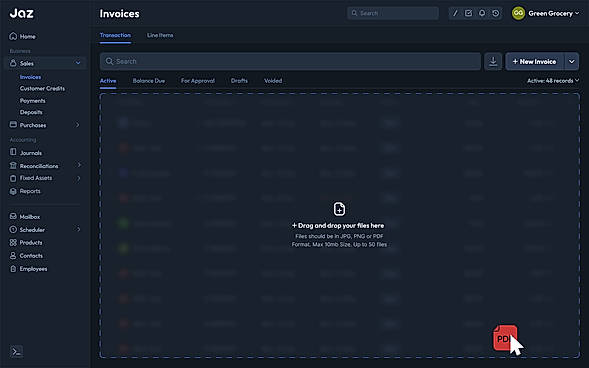Image resolution: width=589 pixels, height=368 pixels.
Task: Click the add-file icon in the drop zone
Action: pos(339,209)
